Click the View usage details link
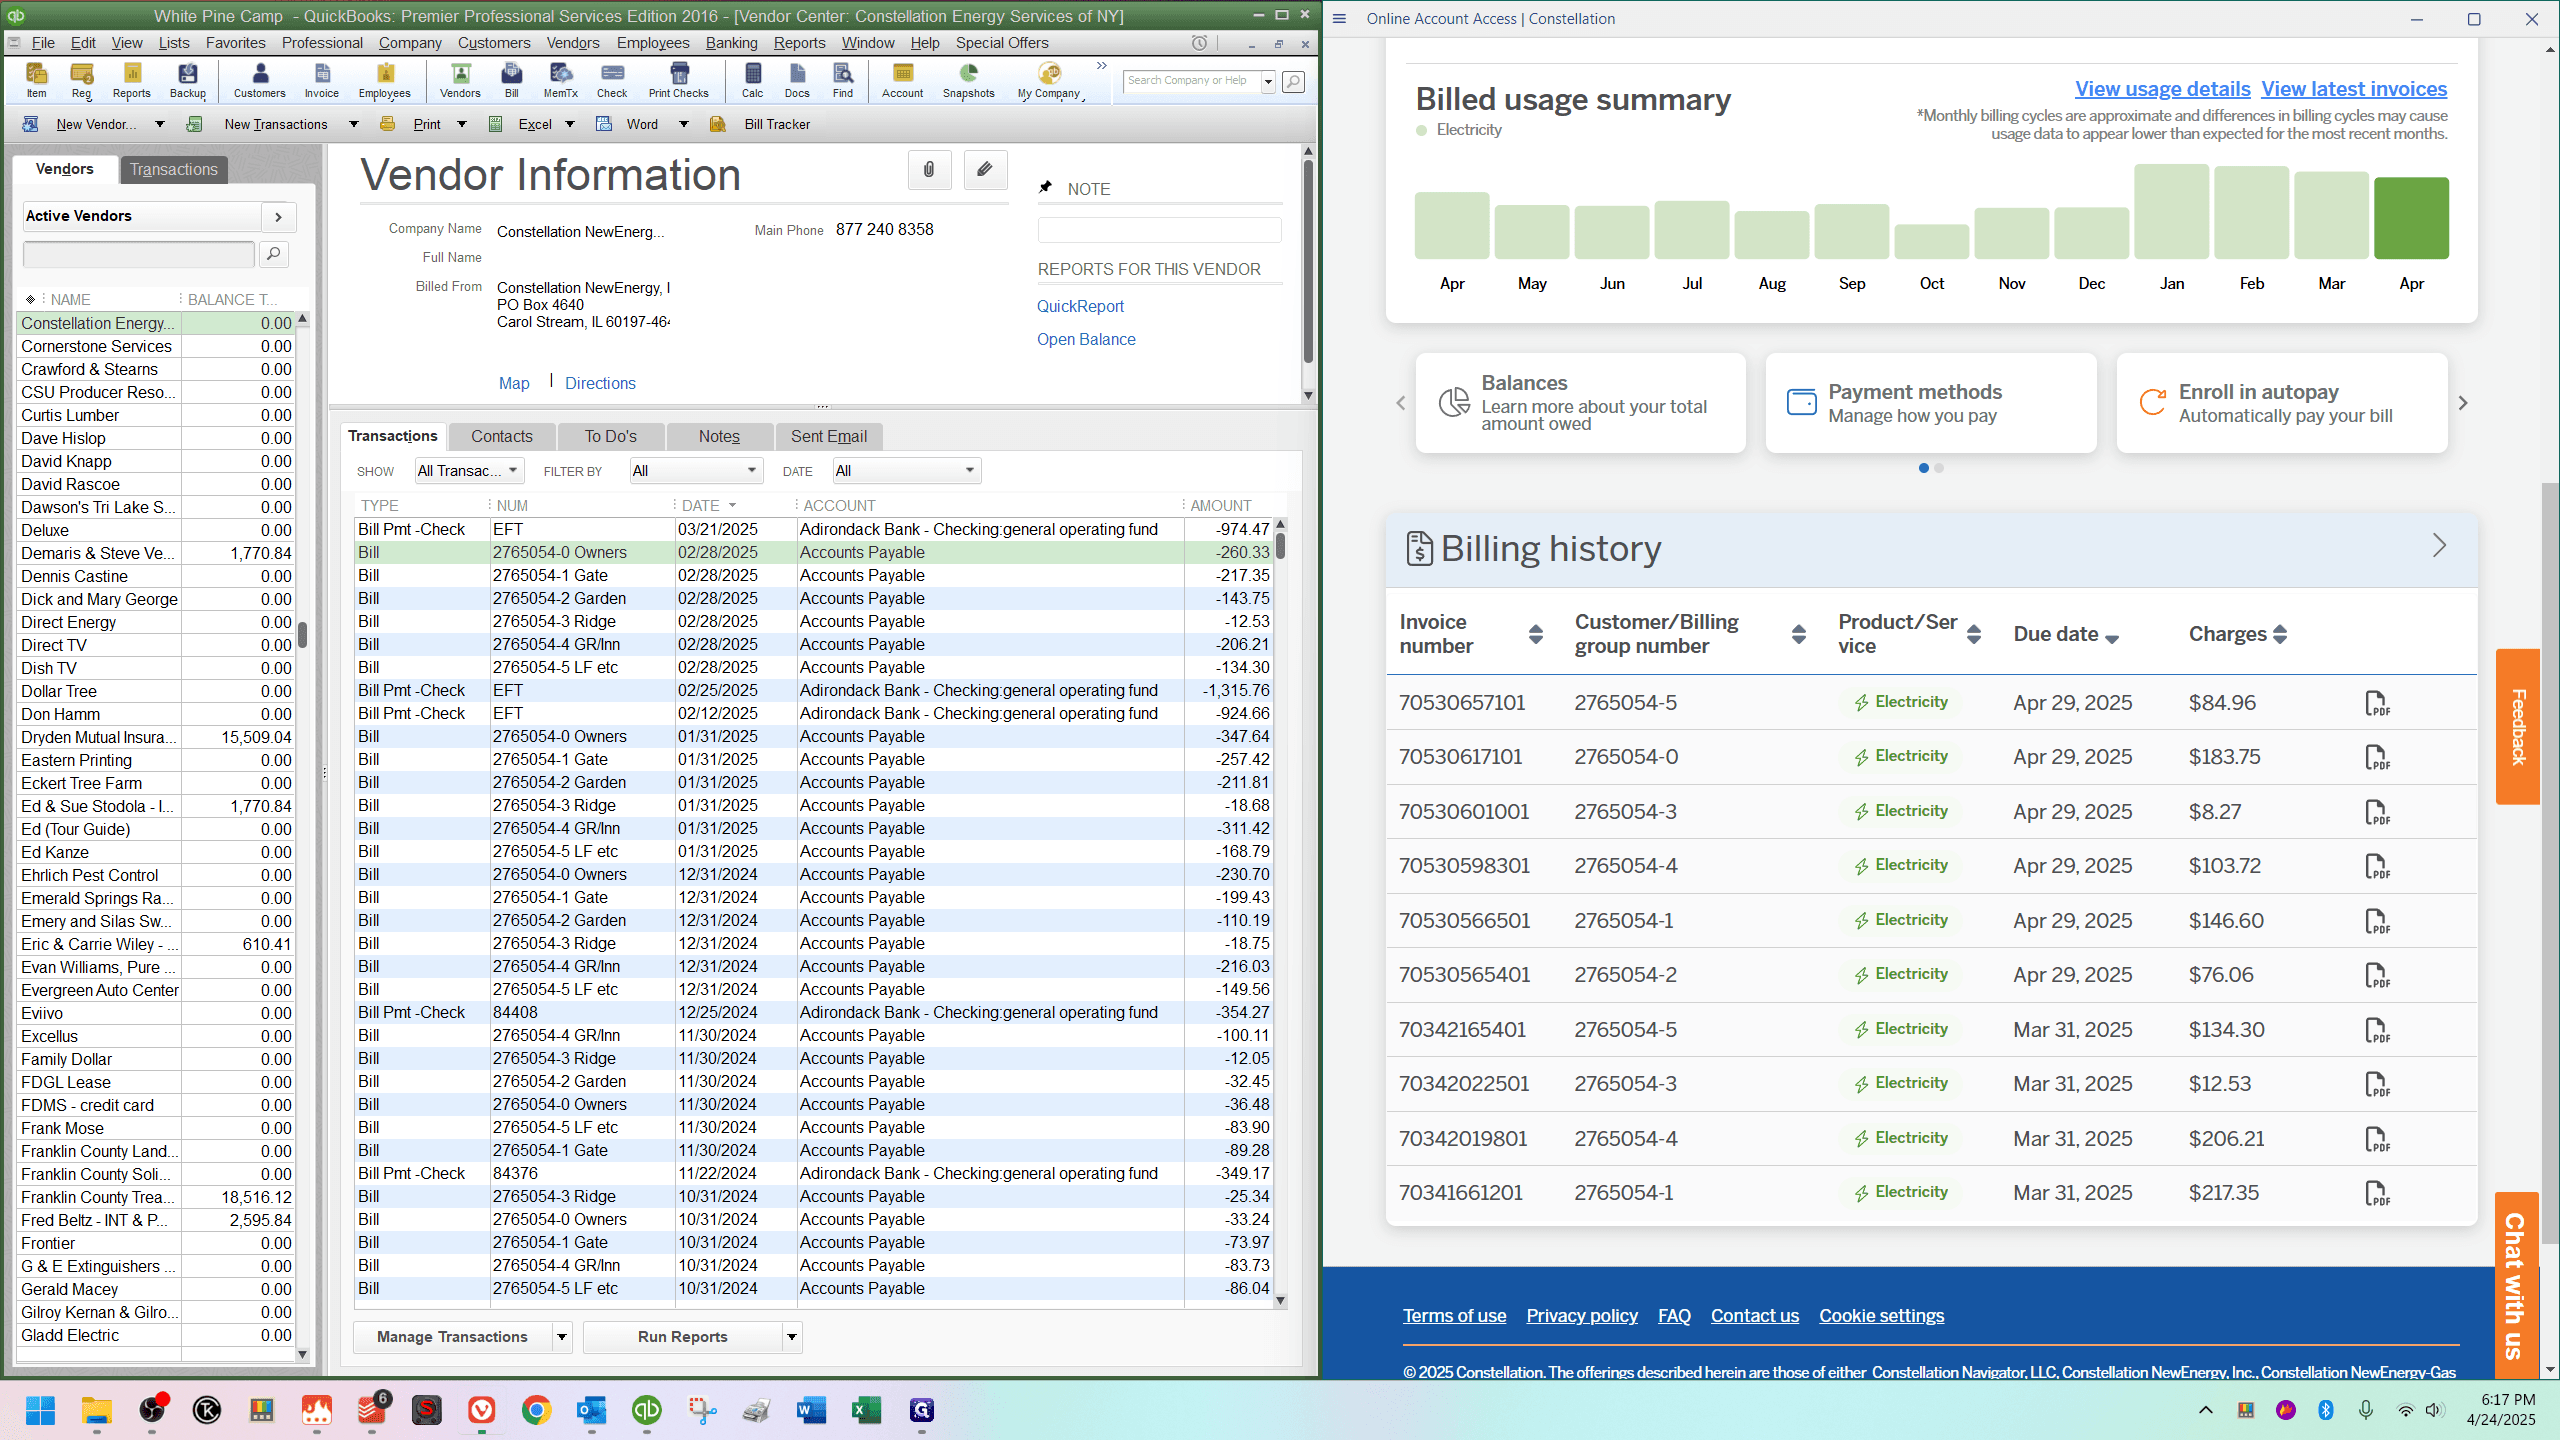Screen dimensions: 2560x1440 [x=2162, y=89]
